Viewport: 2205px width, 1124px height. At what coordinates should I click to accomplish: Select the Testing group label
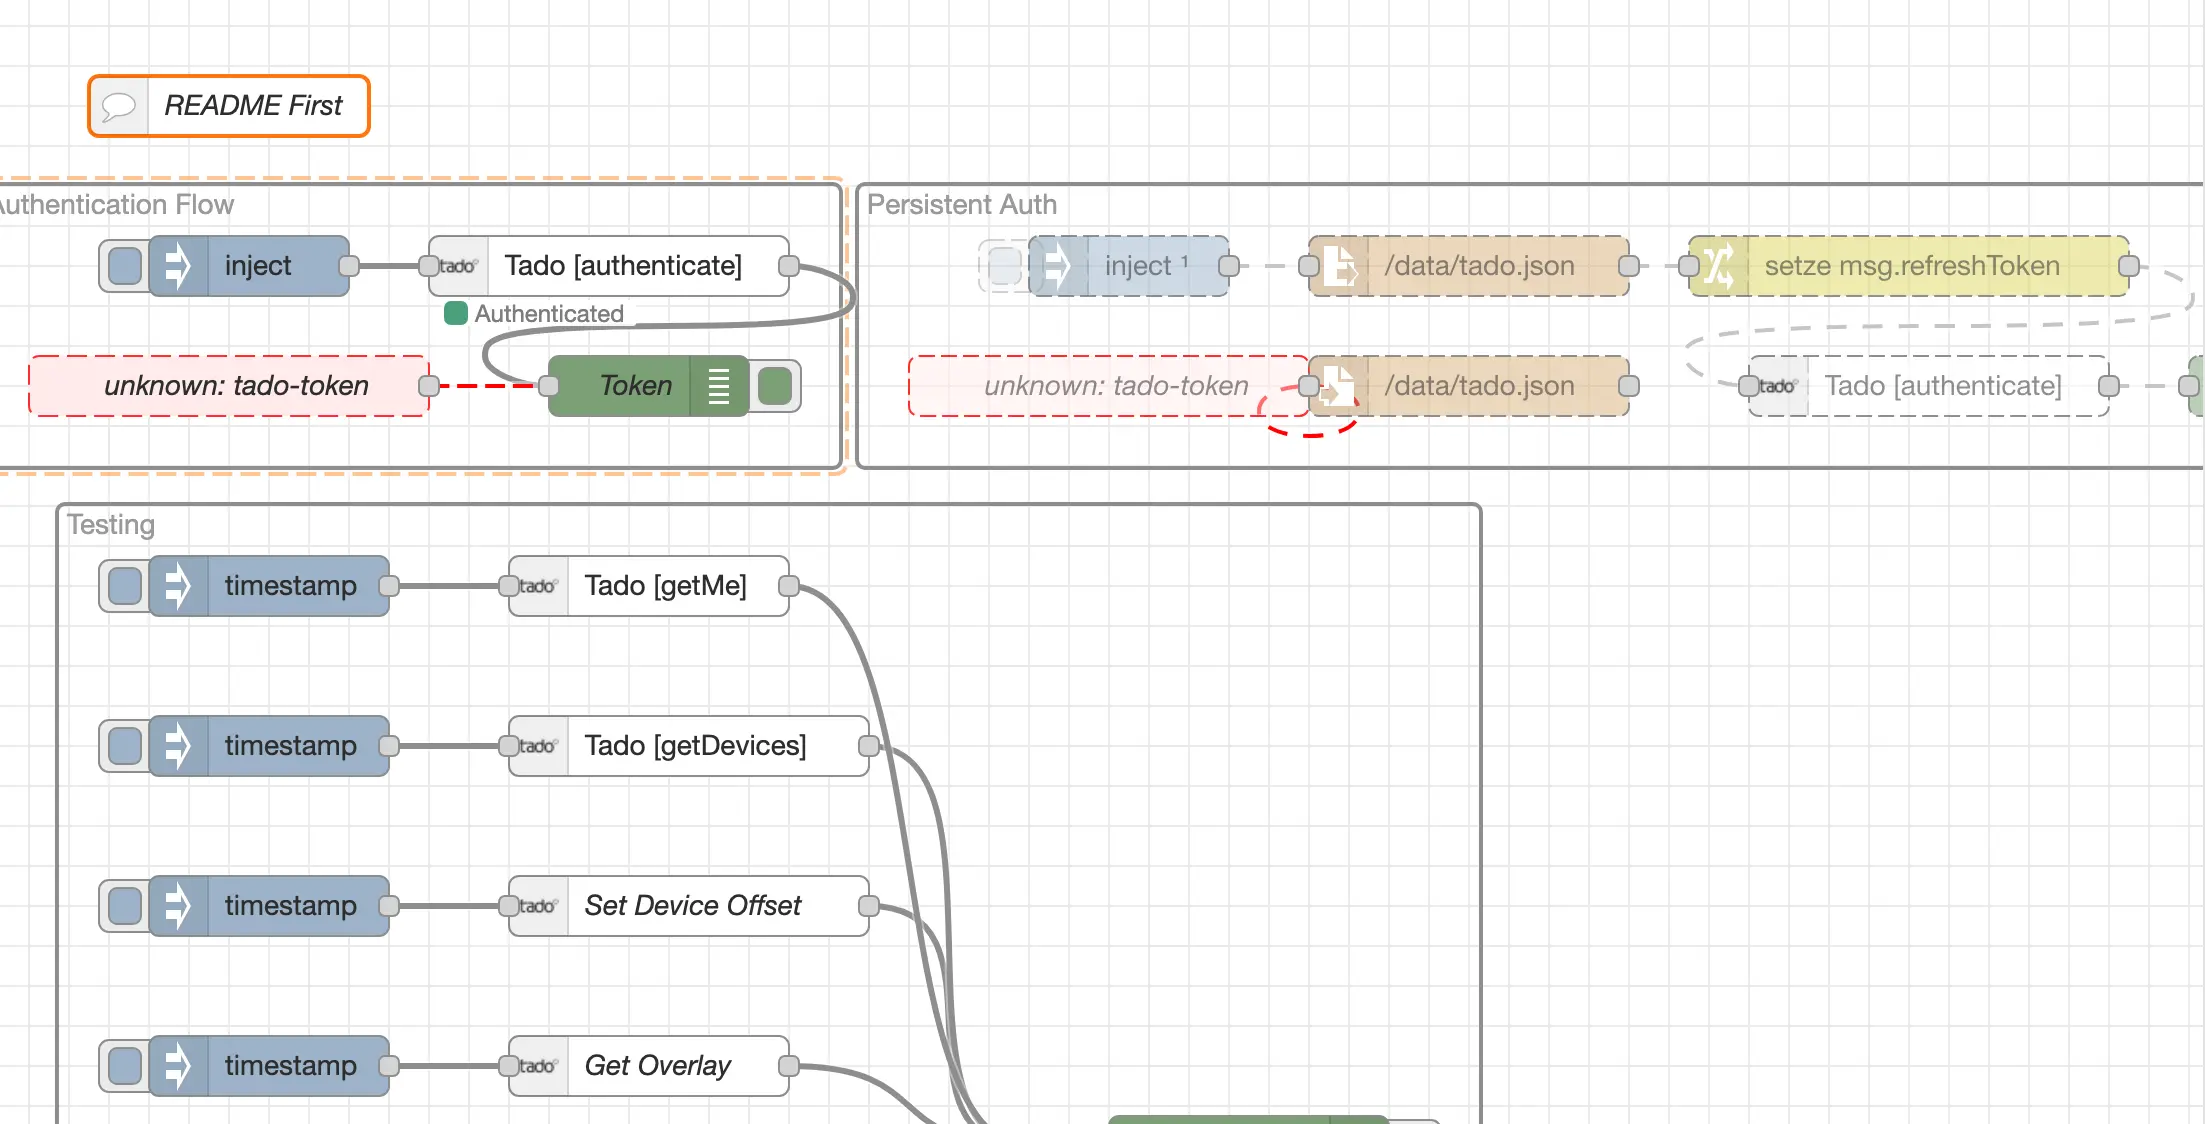tap(111, 525)
